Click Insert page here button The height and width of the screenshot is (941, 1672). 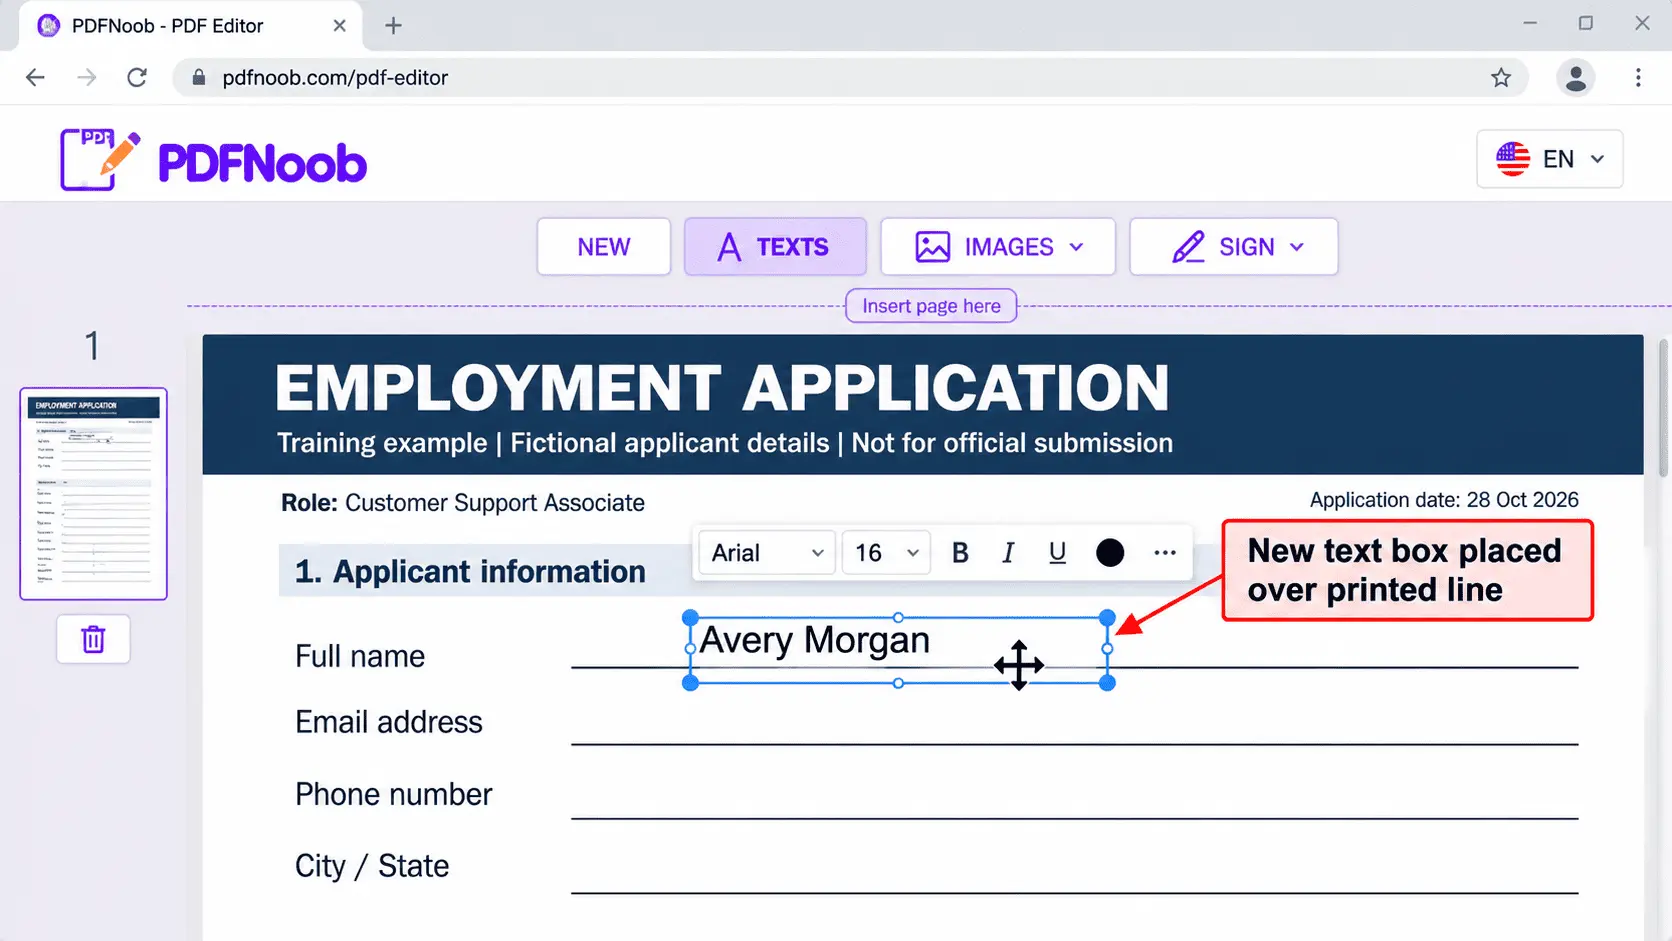[931, 306]
